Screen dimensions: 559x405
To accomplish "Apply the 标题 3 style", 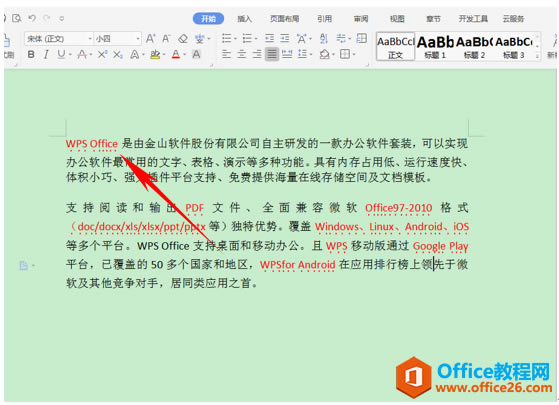I will (x=514, y=46).
